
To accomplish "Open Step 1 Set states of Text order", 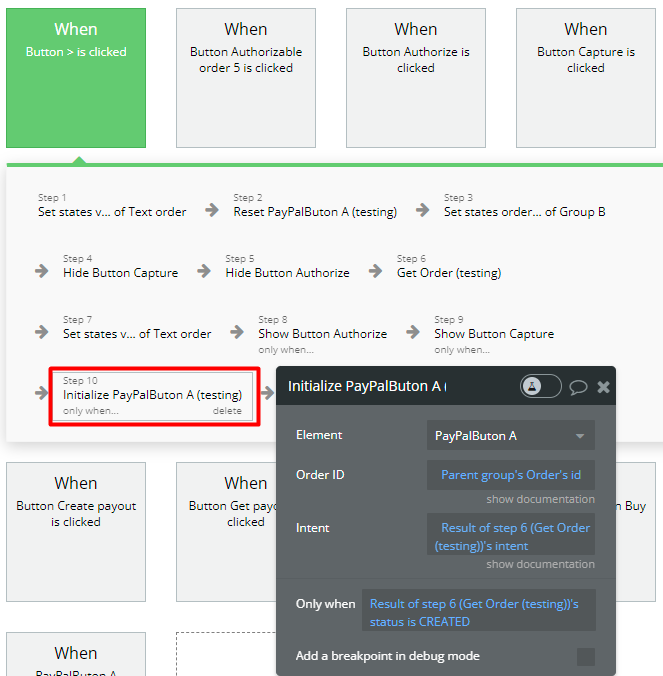I will [x=112, y=206].
